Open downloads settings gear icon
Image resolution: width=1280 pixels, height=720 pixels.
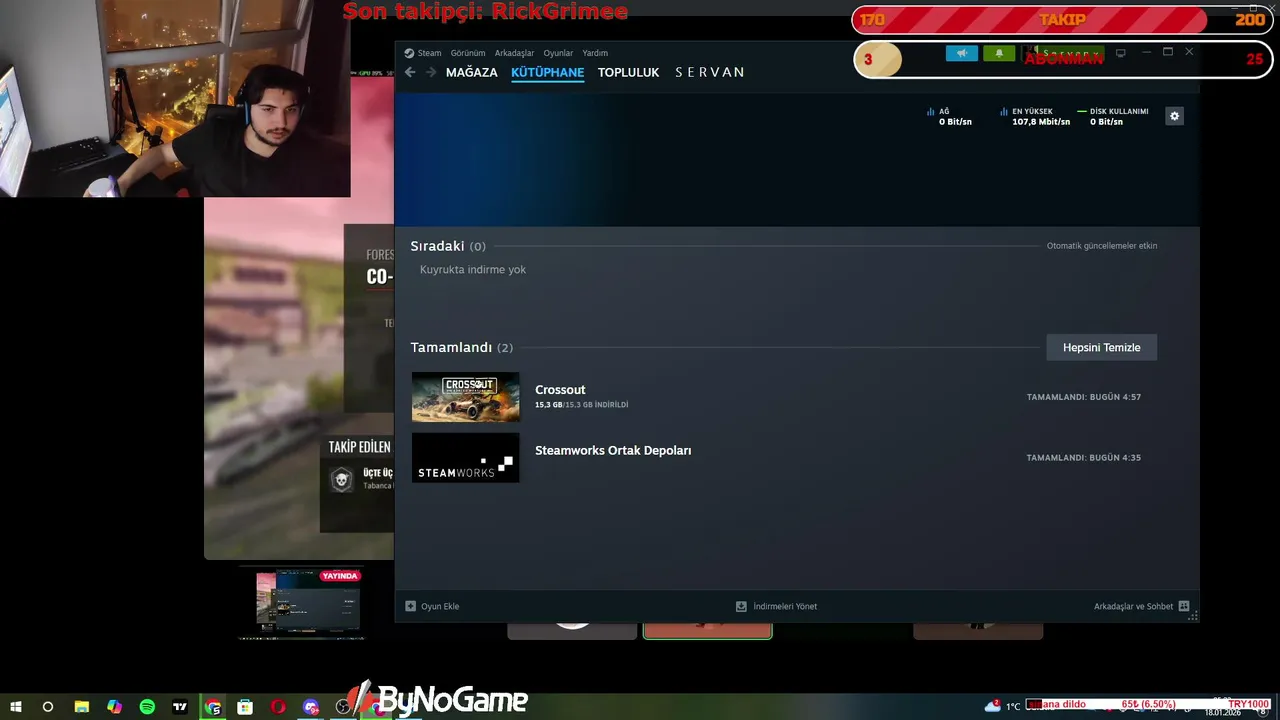click(x=1174, y=116)
